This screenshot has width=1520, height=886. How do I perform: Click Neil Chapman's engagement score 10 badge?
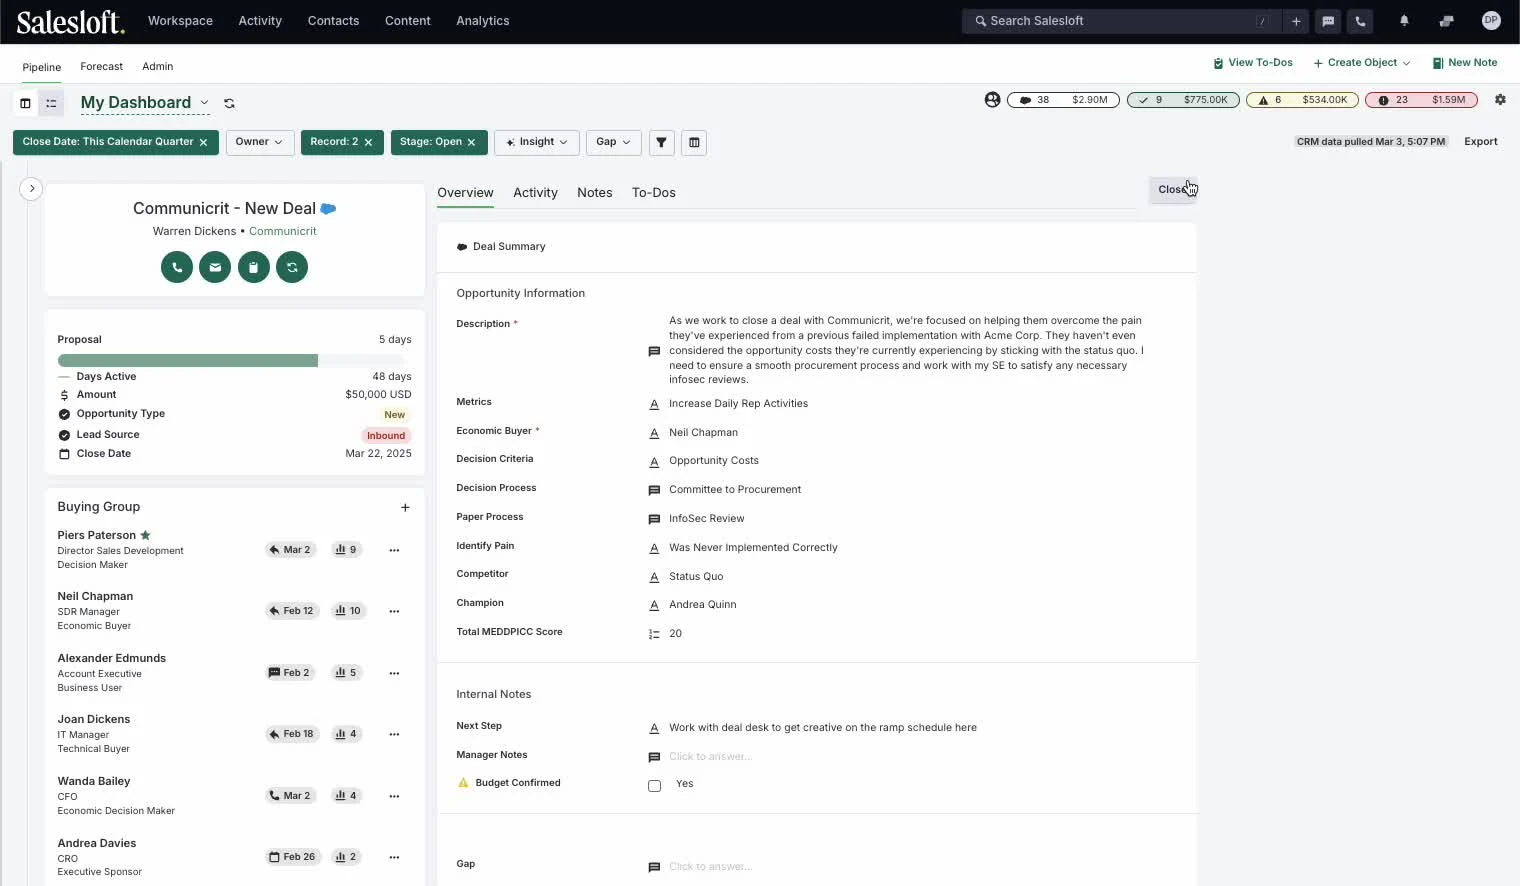point(348,611)
